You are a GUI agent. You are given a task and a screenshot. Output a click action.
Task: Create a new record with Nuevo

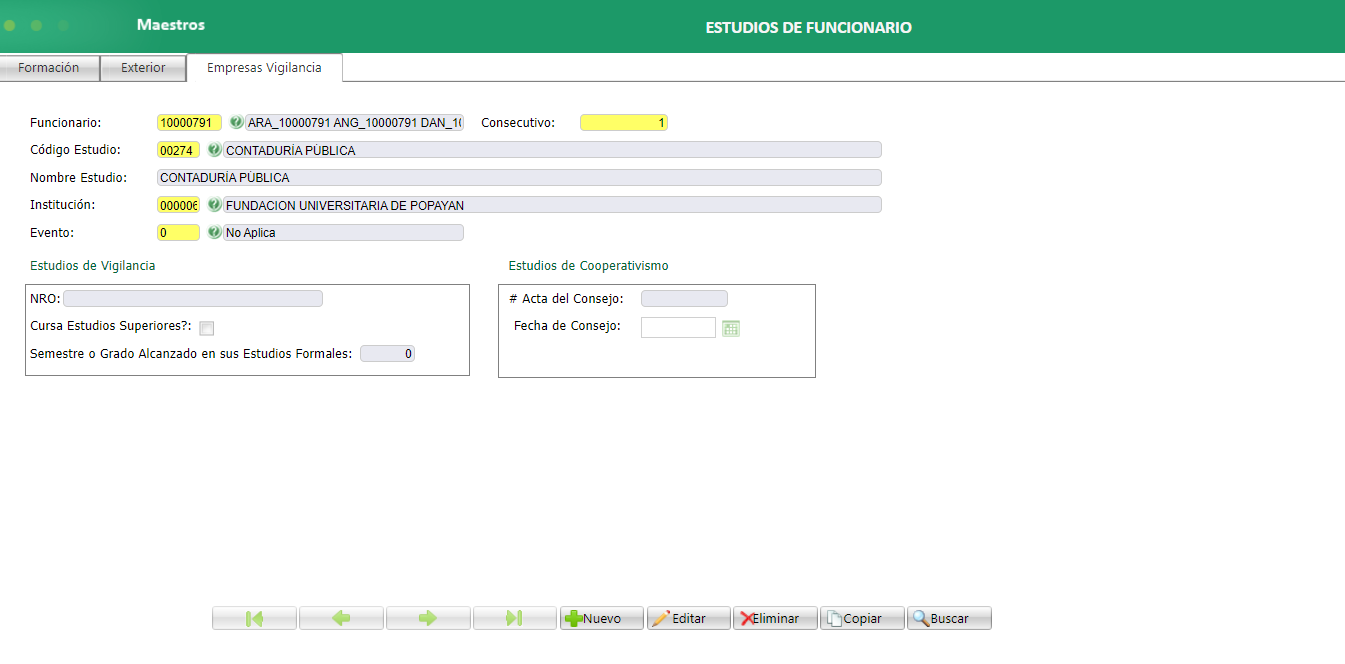point(602,618)
